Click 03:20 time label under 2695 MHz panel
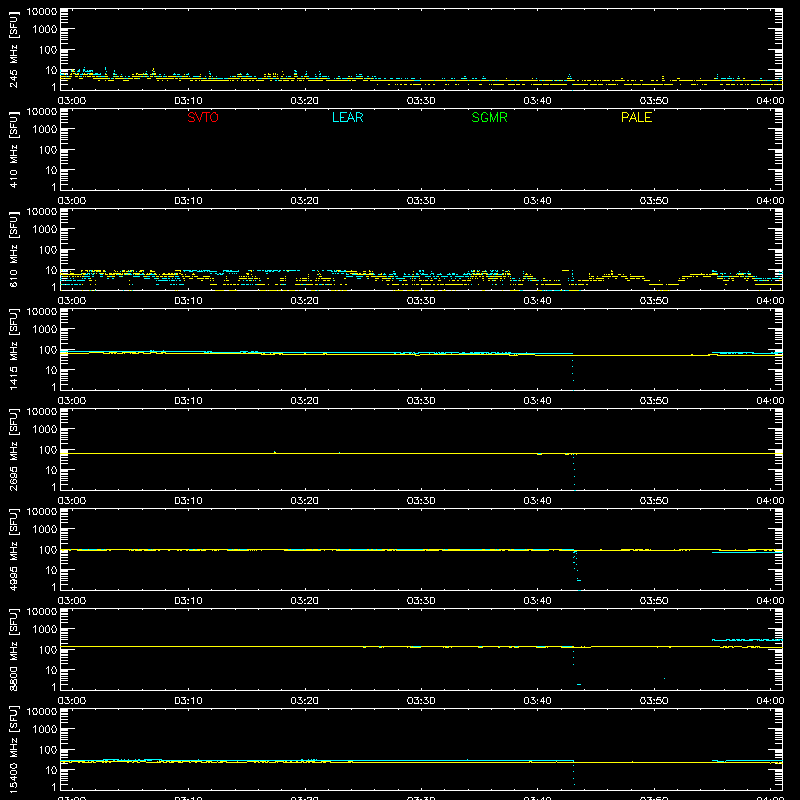 click(305, 501)
